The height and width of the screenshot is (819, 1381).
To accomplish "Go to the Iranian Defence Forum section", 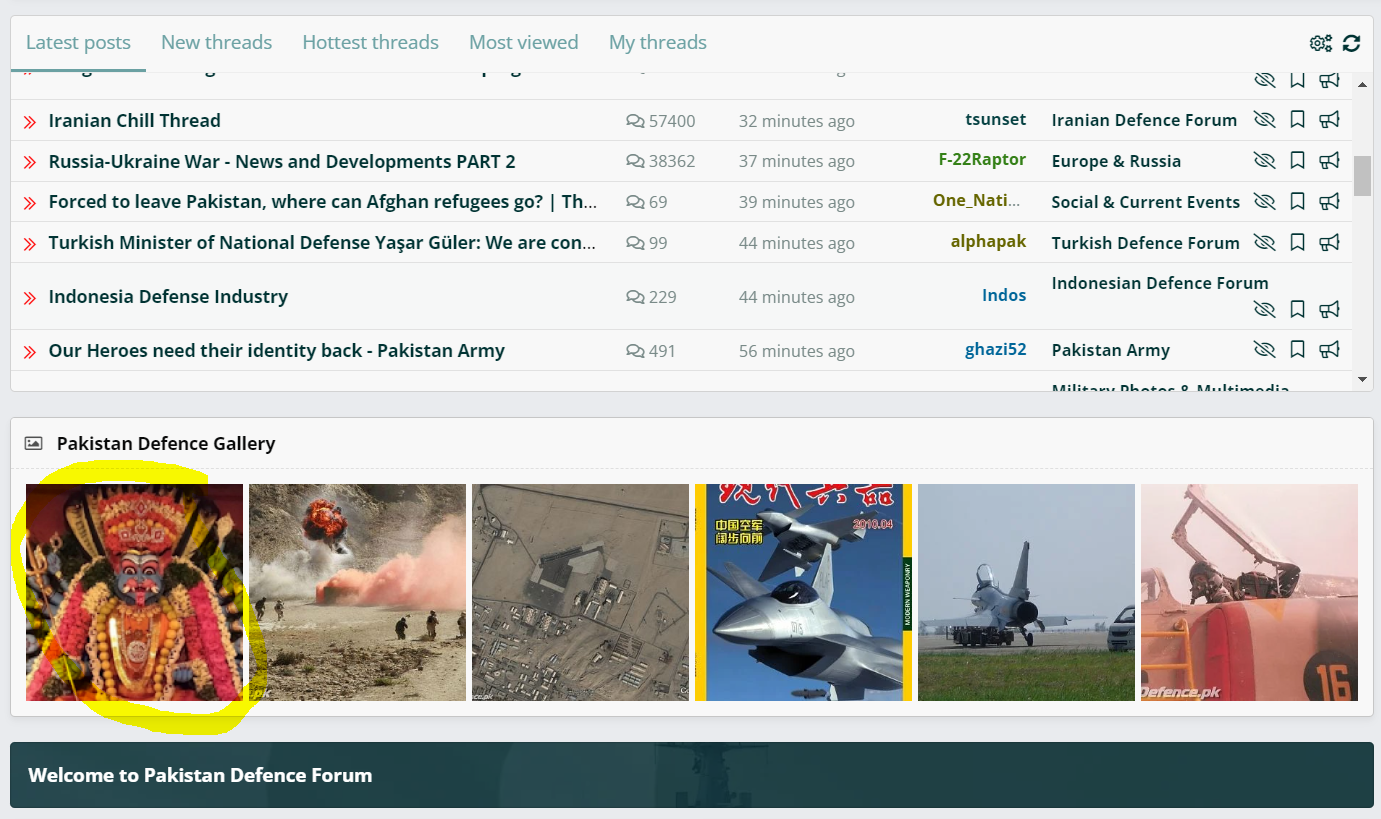I will click(x=1144, y=120).
